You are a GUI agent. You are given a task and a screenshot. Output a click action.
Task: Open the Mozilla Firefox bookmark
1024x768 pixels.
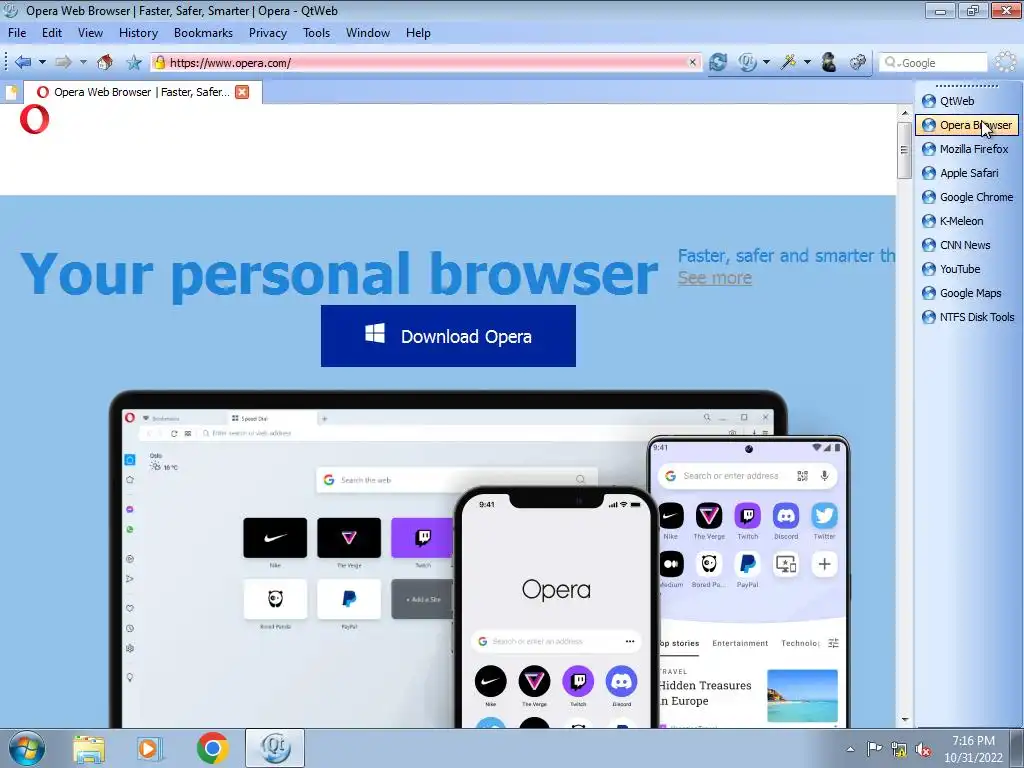967,149
